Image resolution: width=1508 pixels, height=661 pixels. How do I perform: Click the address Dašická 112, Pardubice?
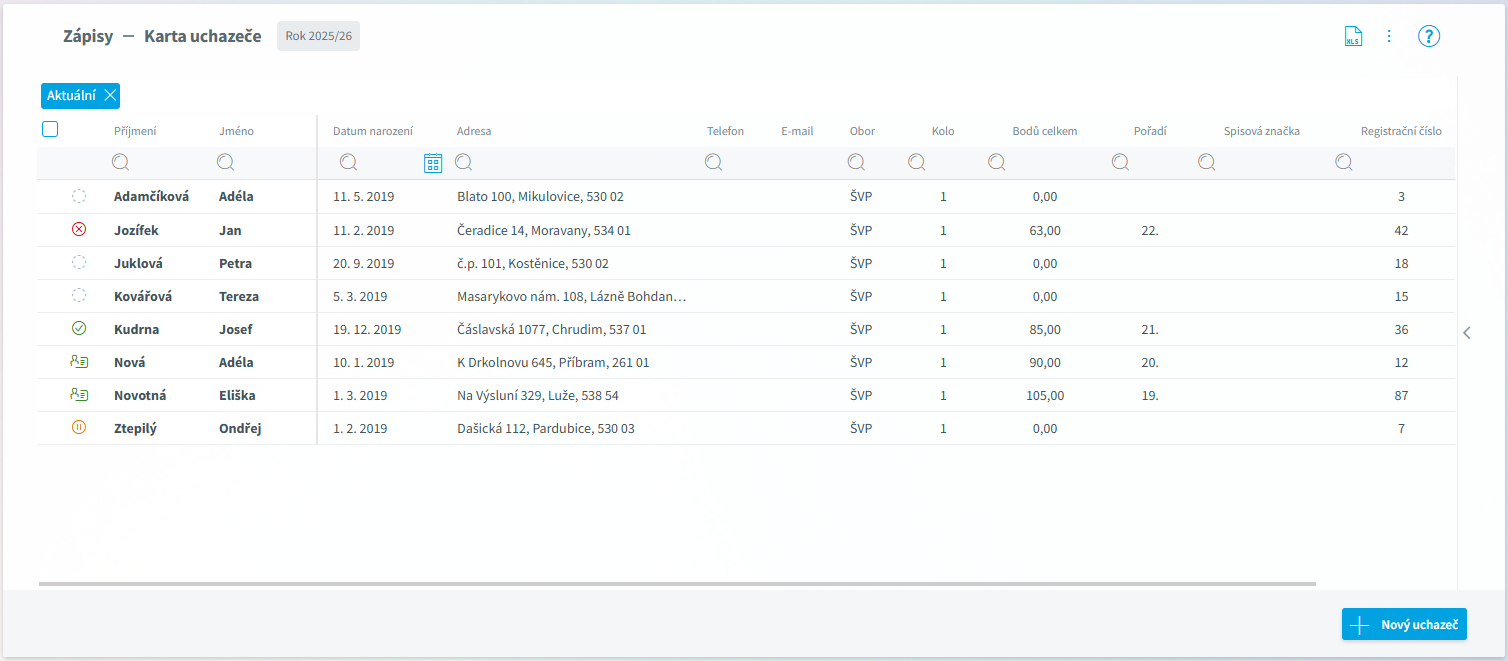point(546,428)
